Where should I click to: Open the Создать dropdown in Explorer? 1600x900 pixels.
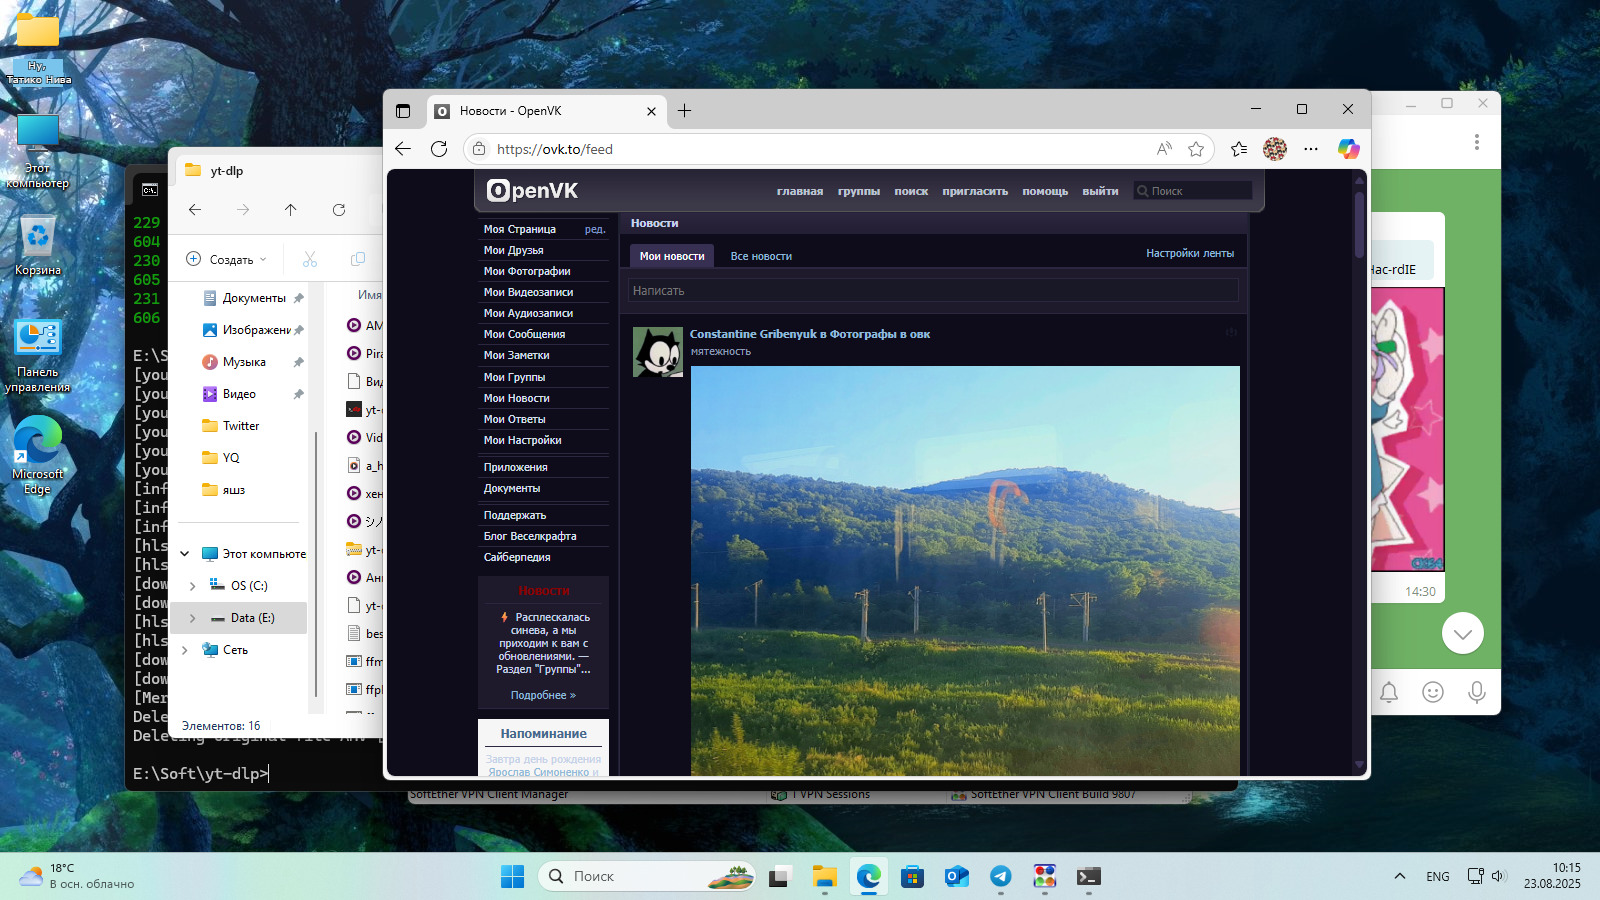[228, 260]
